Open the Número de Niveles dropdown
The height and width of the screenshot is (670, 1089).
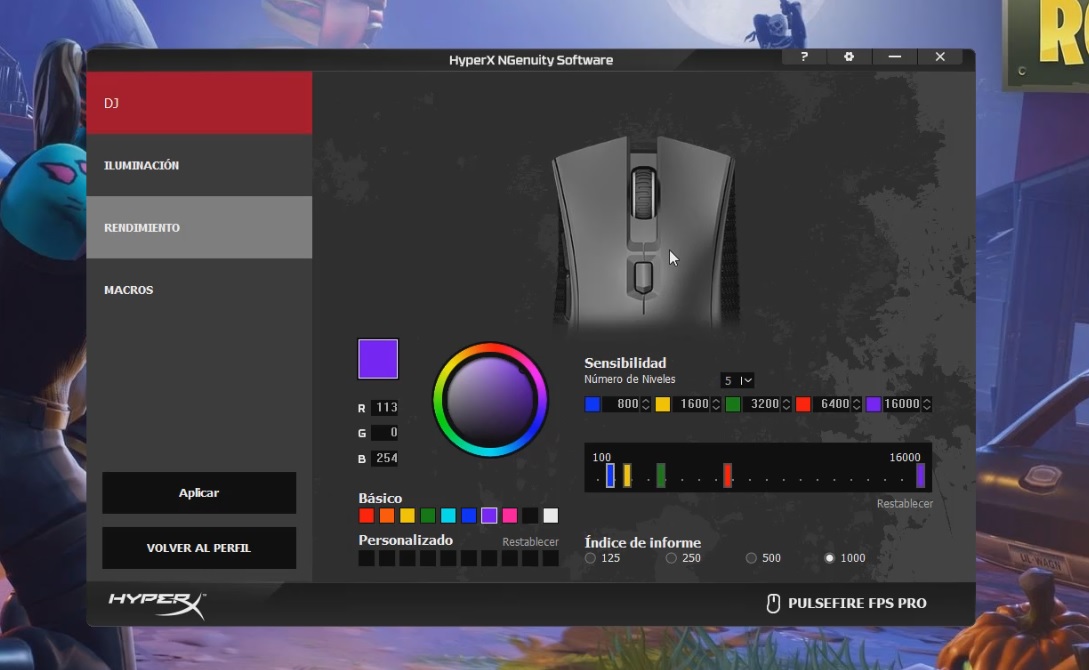(x=738, y=380)
